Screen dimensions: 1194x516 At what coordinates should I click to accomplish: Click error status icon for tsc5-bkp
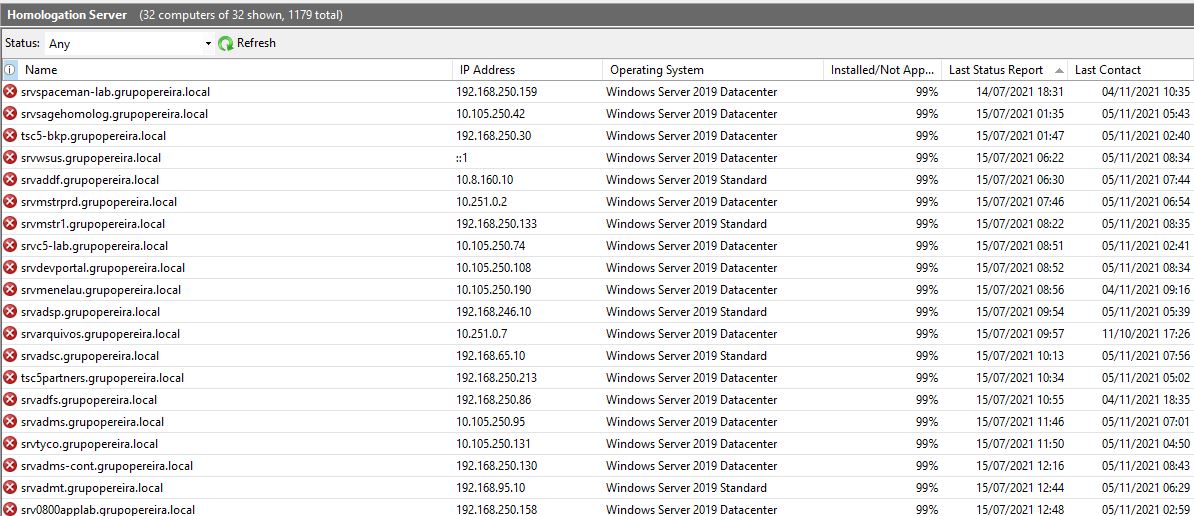[x=10, y=135]
